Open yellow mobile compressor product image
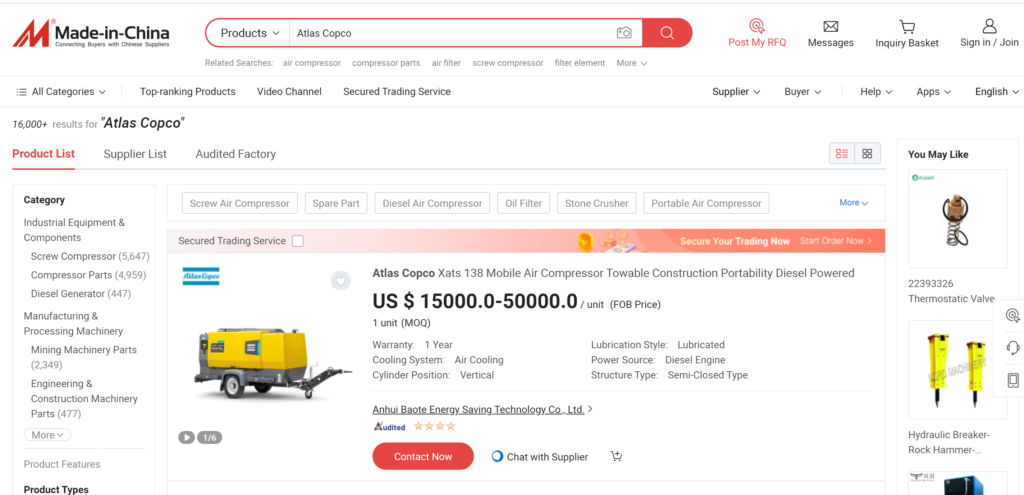This screenshot has height=495, width=1024. pos(272,363)
